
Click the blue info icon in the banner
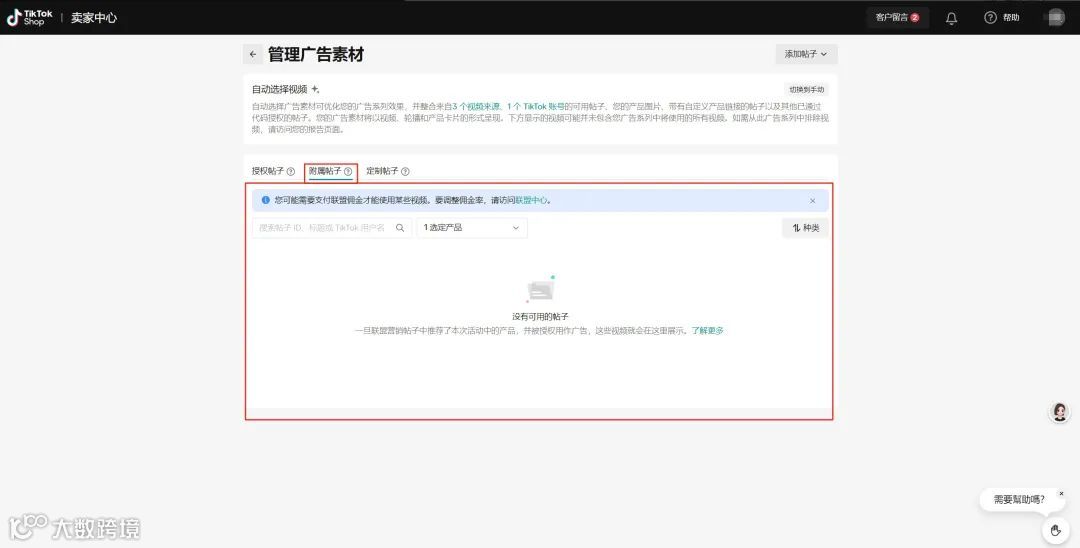point(265,200)
